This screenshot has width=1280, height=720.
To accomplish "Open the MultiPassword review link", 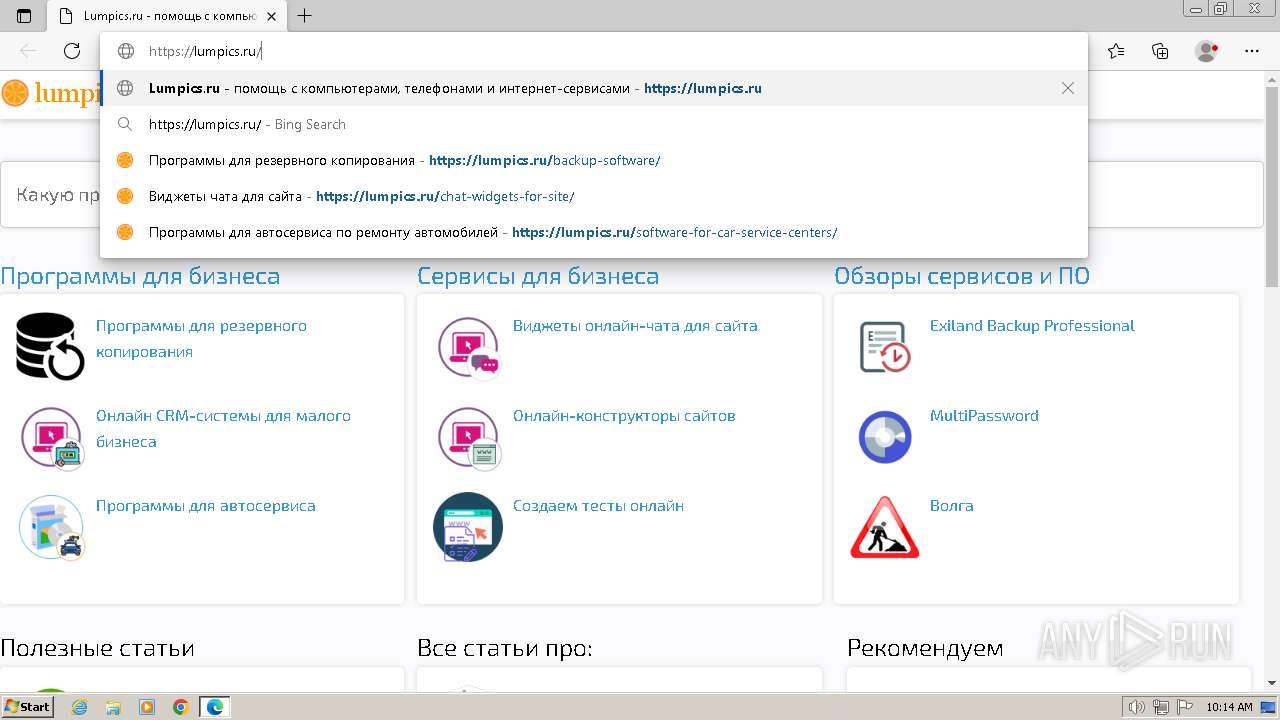I will 984,416.
